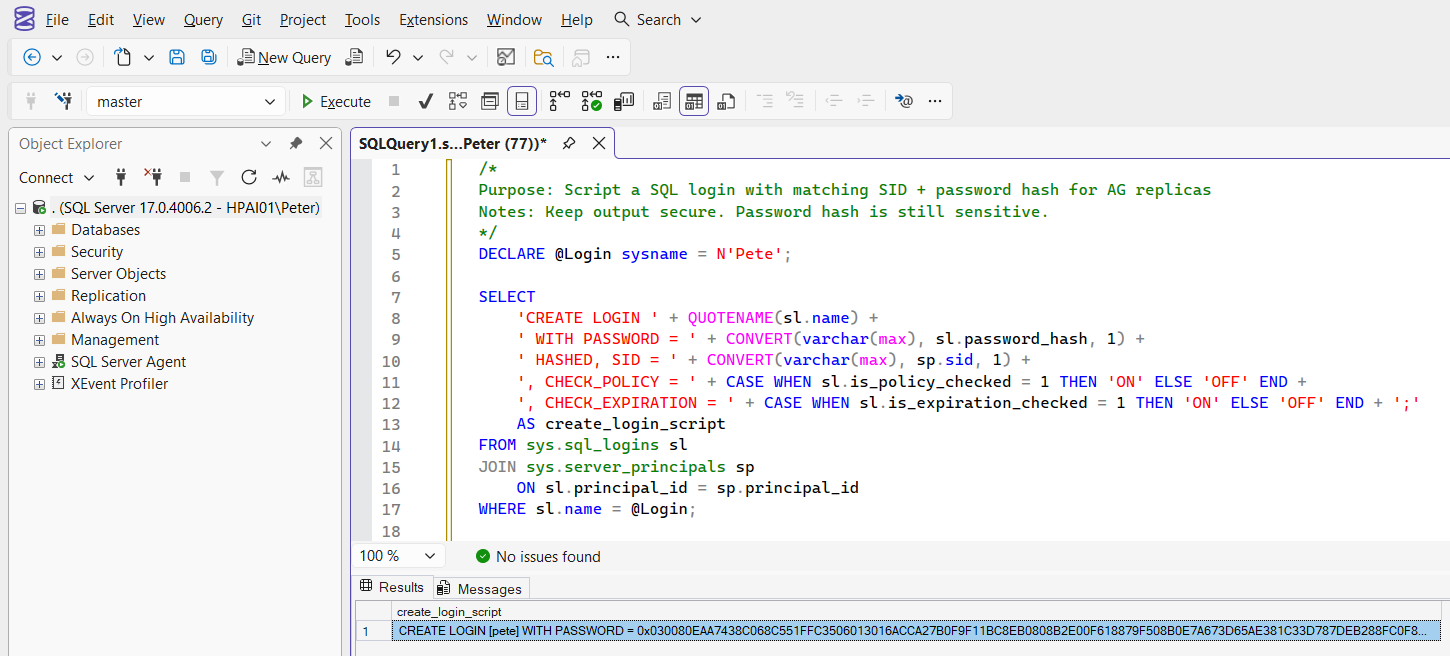
Task: Click the Save All icon
Action: tap(209, 57)
